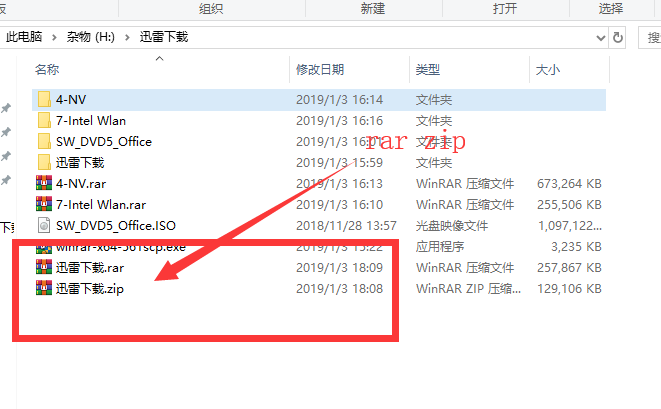This screenshot has height=409, width=661.
Task: Go to 此电脑 in the address bar
Action: (24, 37)
